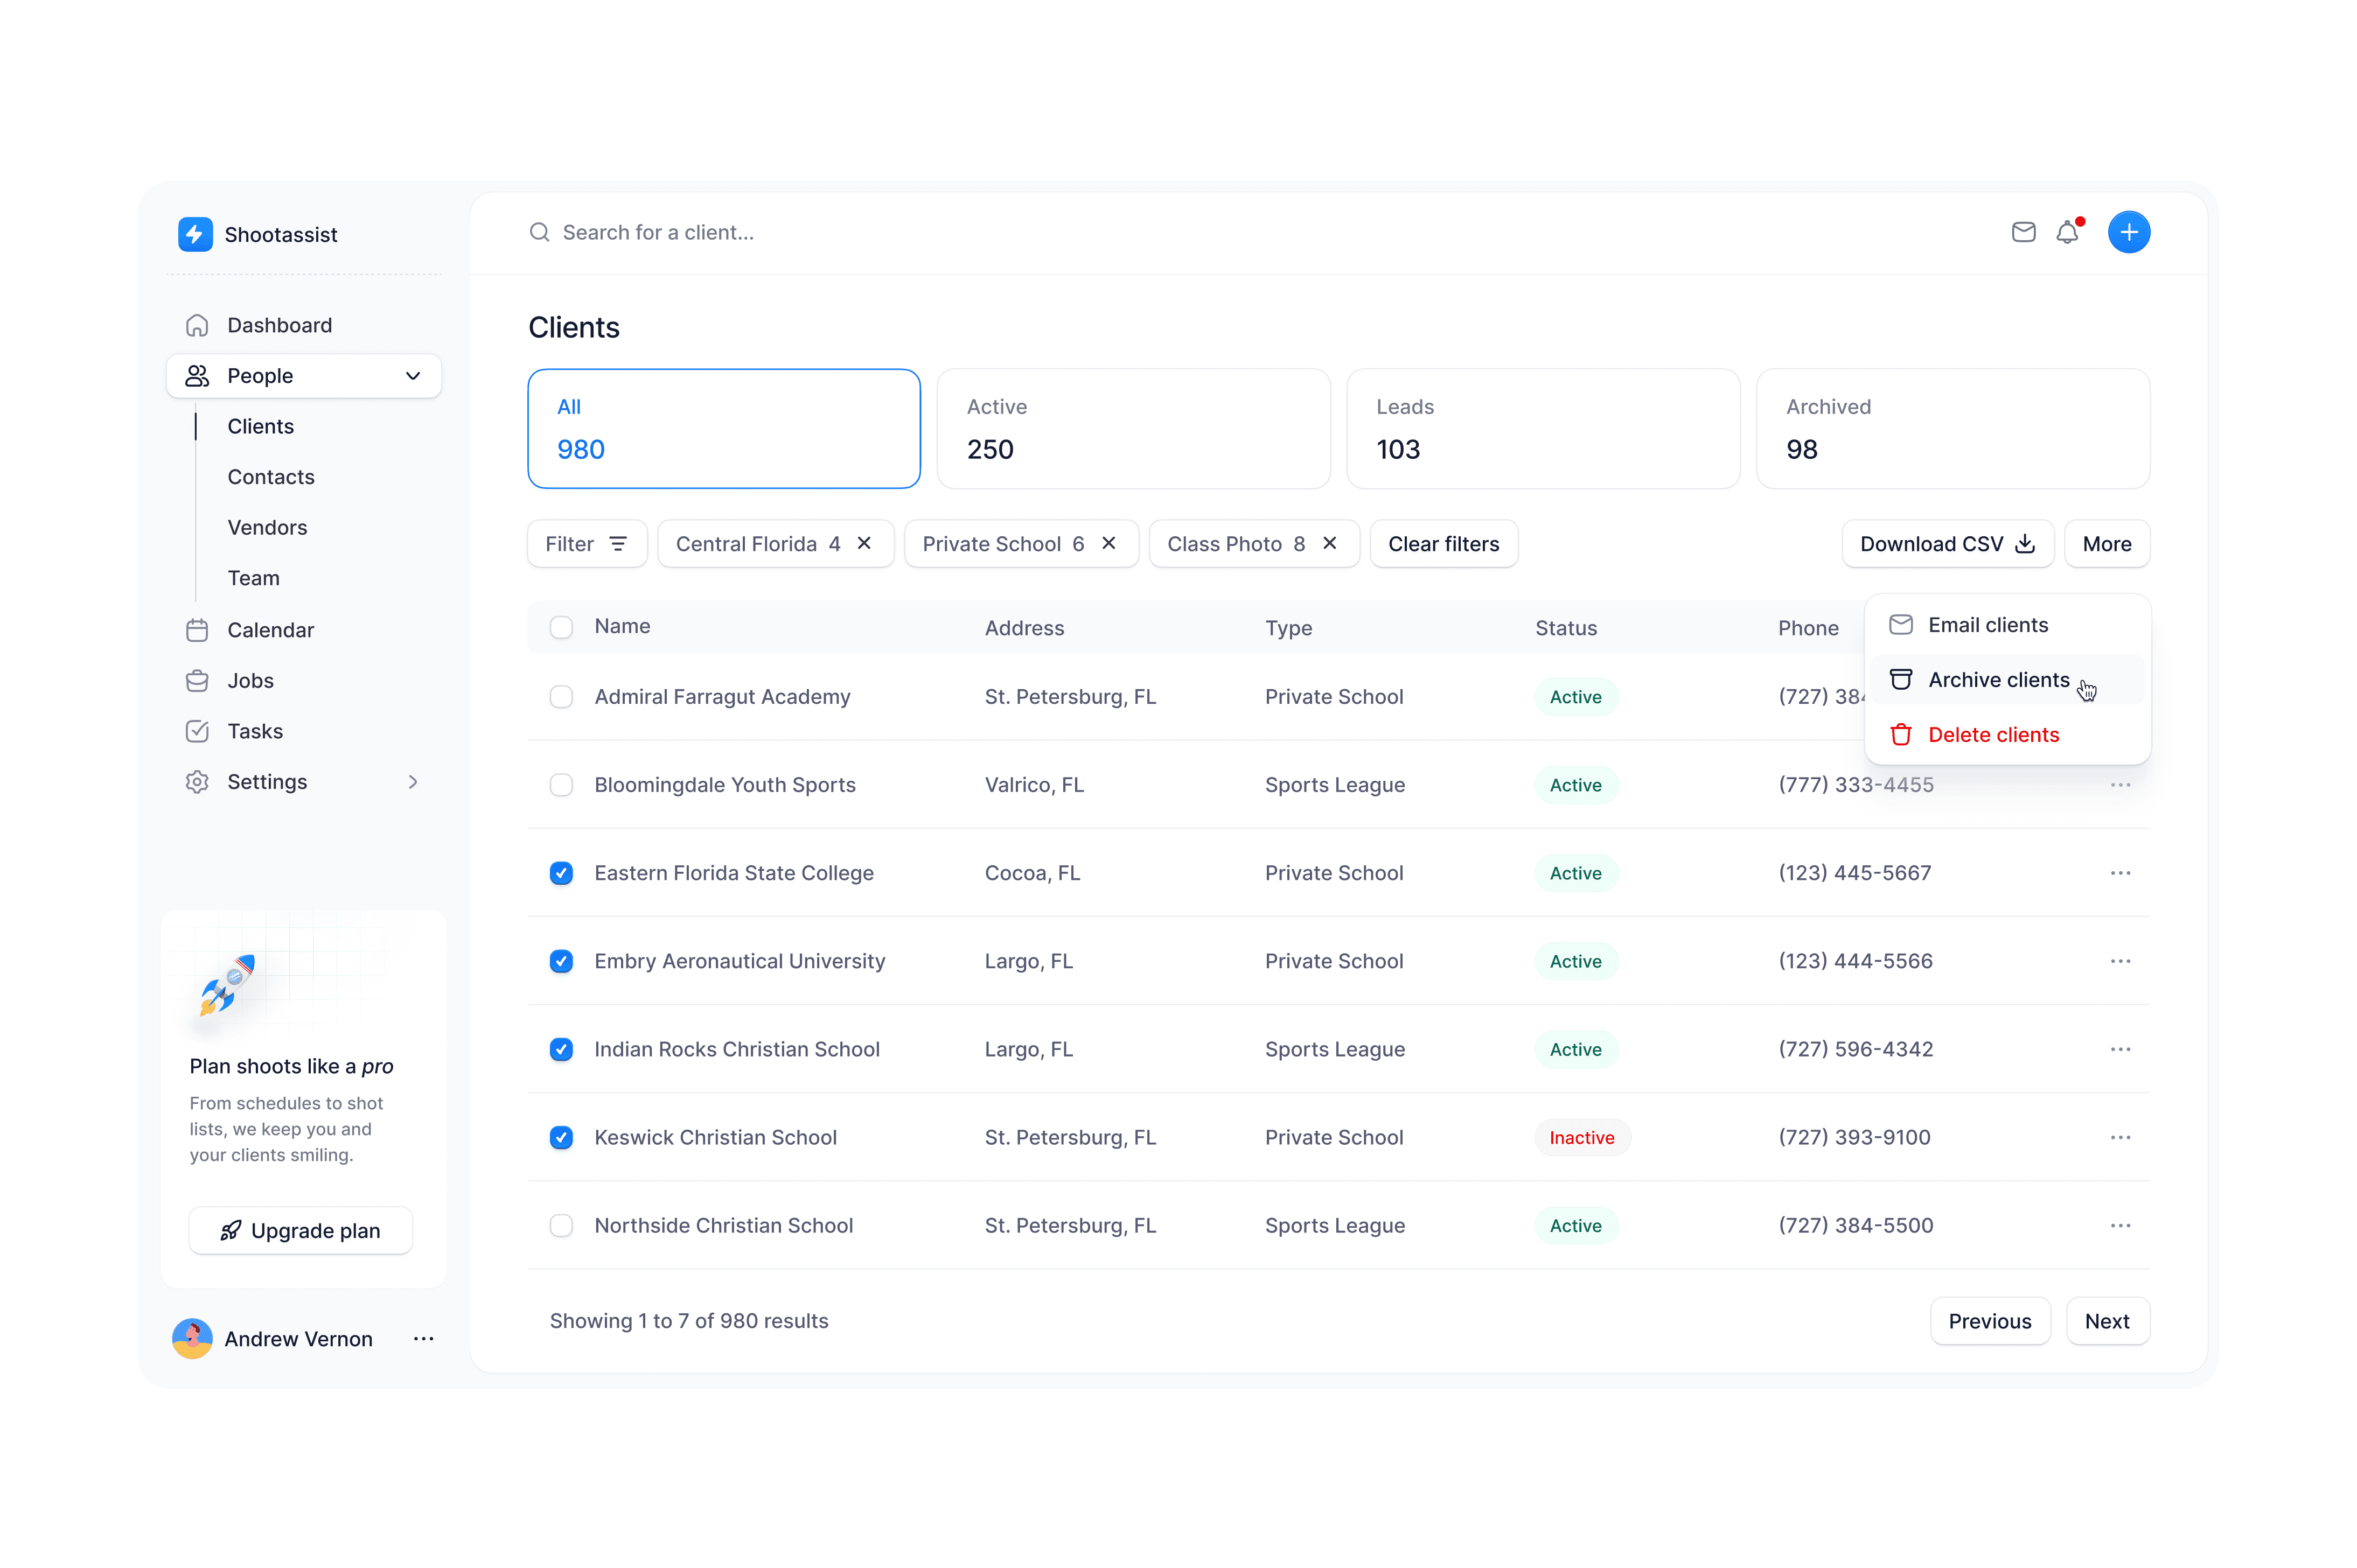
Task: Open Andrew Vernon account options menu
Action: 423,1338
